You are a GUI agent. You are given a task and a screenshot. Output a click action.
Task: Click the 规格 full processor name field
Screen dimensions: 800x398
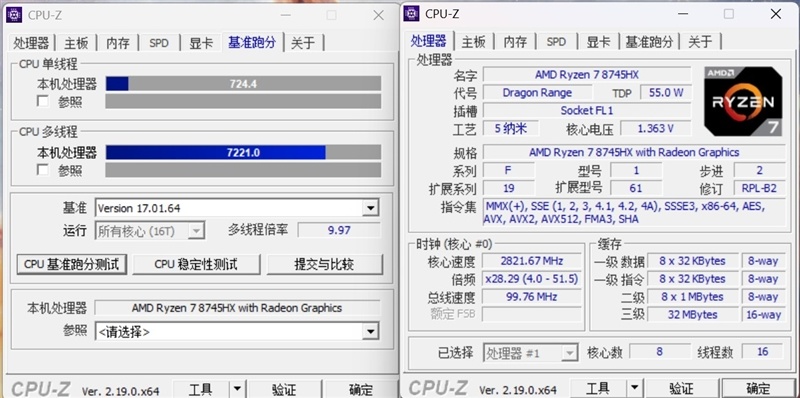[634, 152]
